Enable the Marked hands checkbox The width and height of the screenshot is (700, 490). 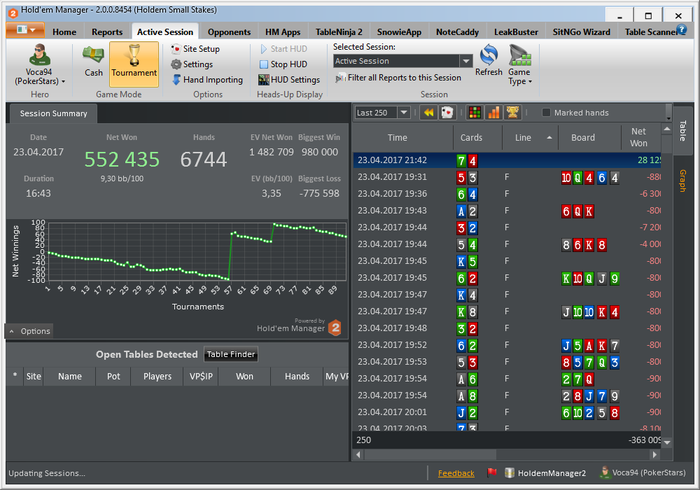pos(546,112)
